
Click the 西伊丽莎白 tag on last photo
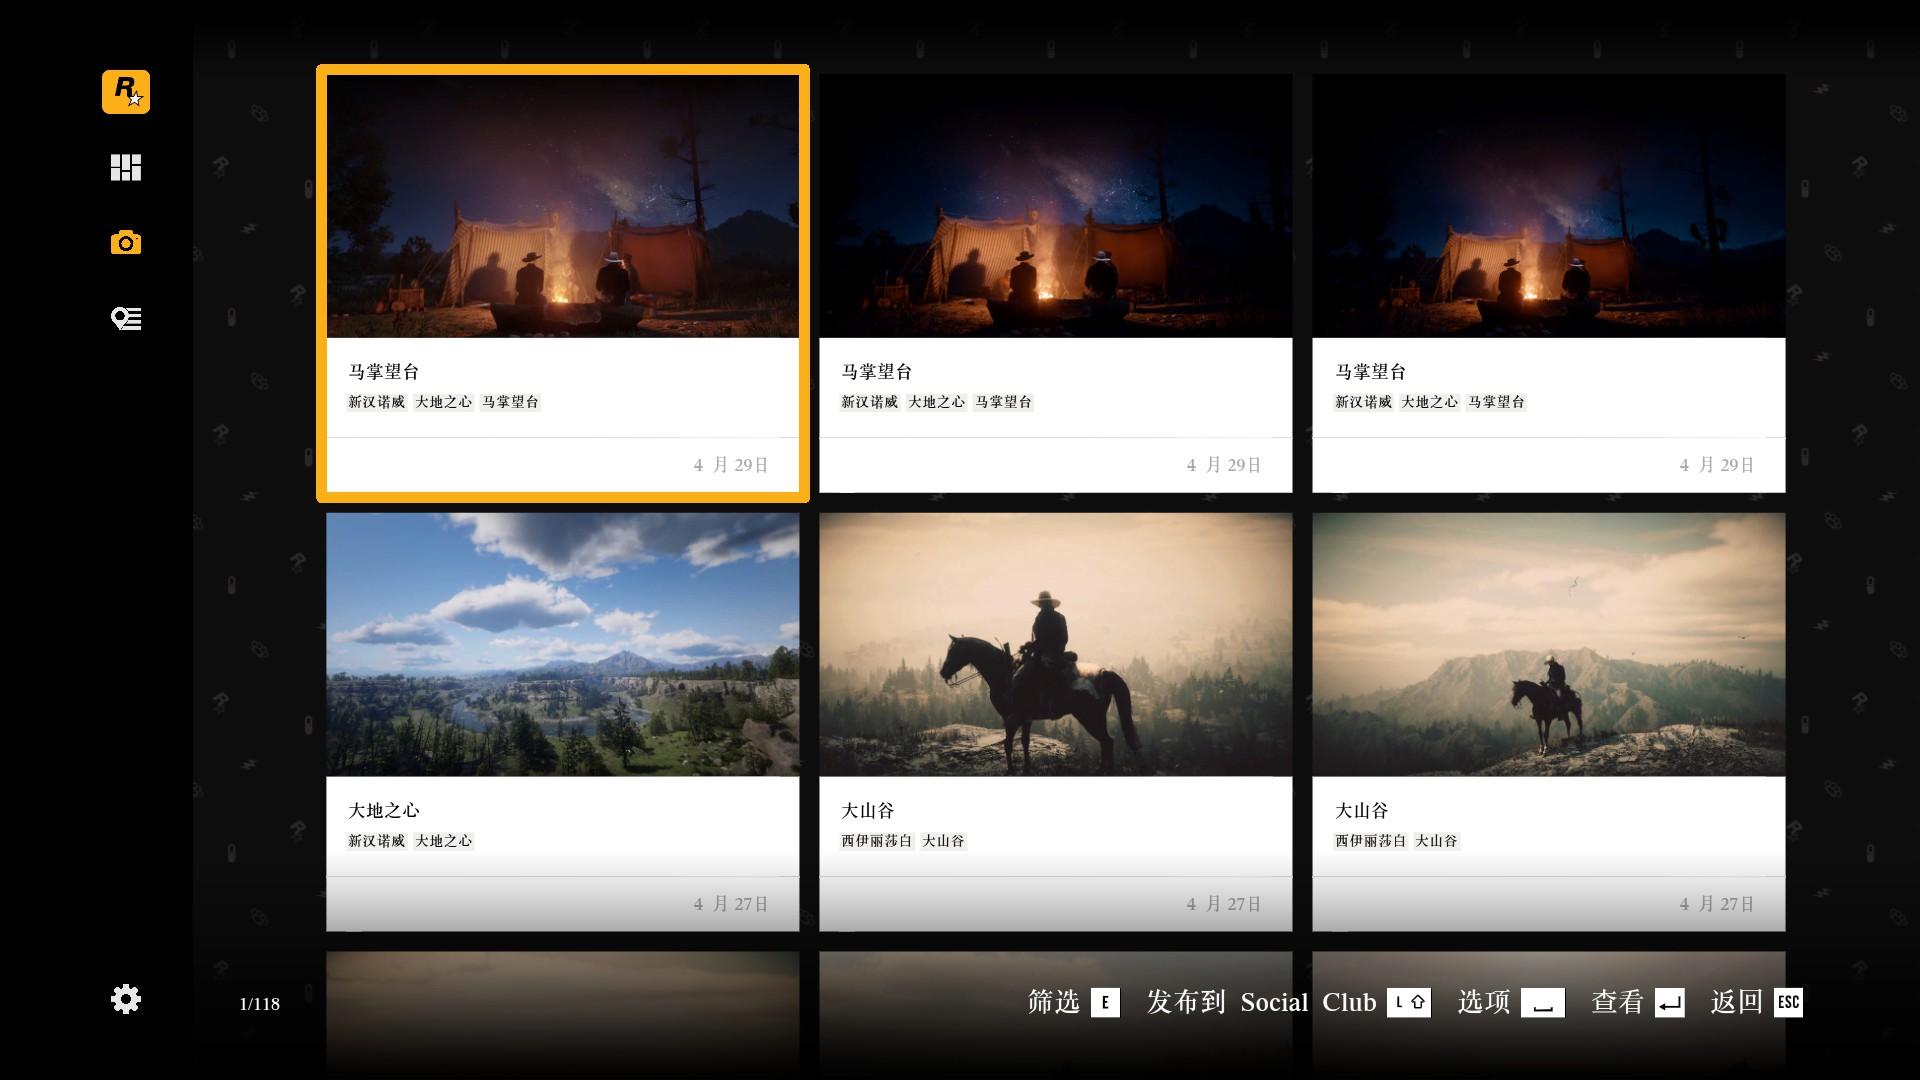coord(1370,841)
